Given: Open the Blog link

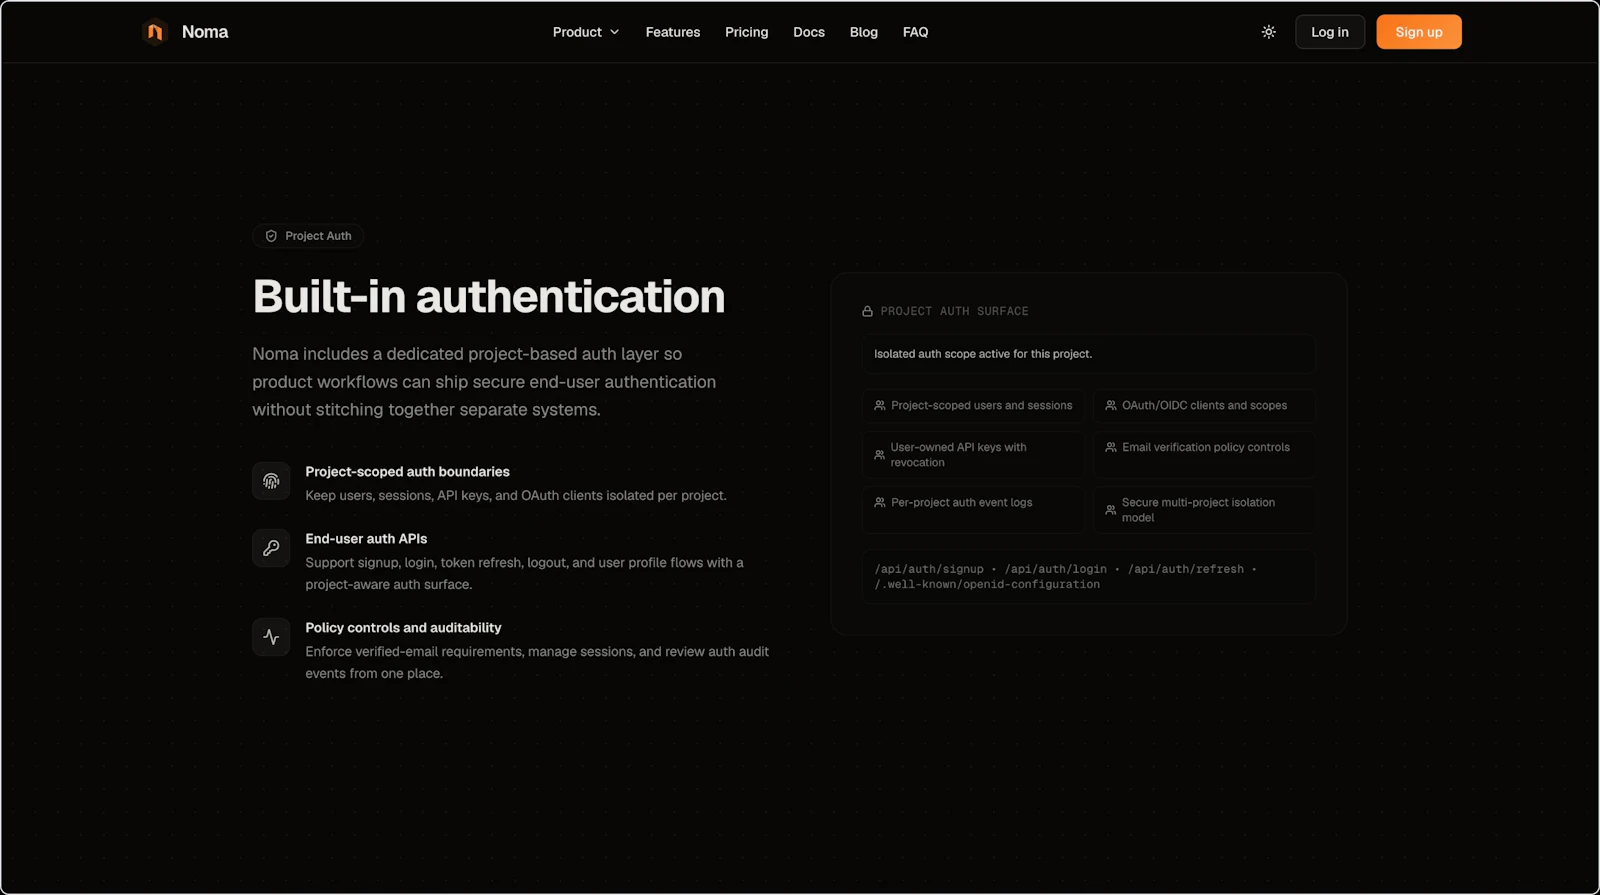Looking at the screenshot, I should pyautogui.click(x=864, y=32).
